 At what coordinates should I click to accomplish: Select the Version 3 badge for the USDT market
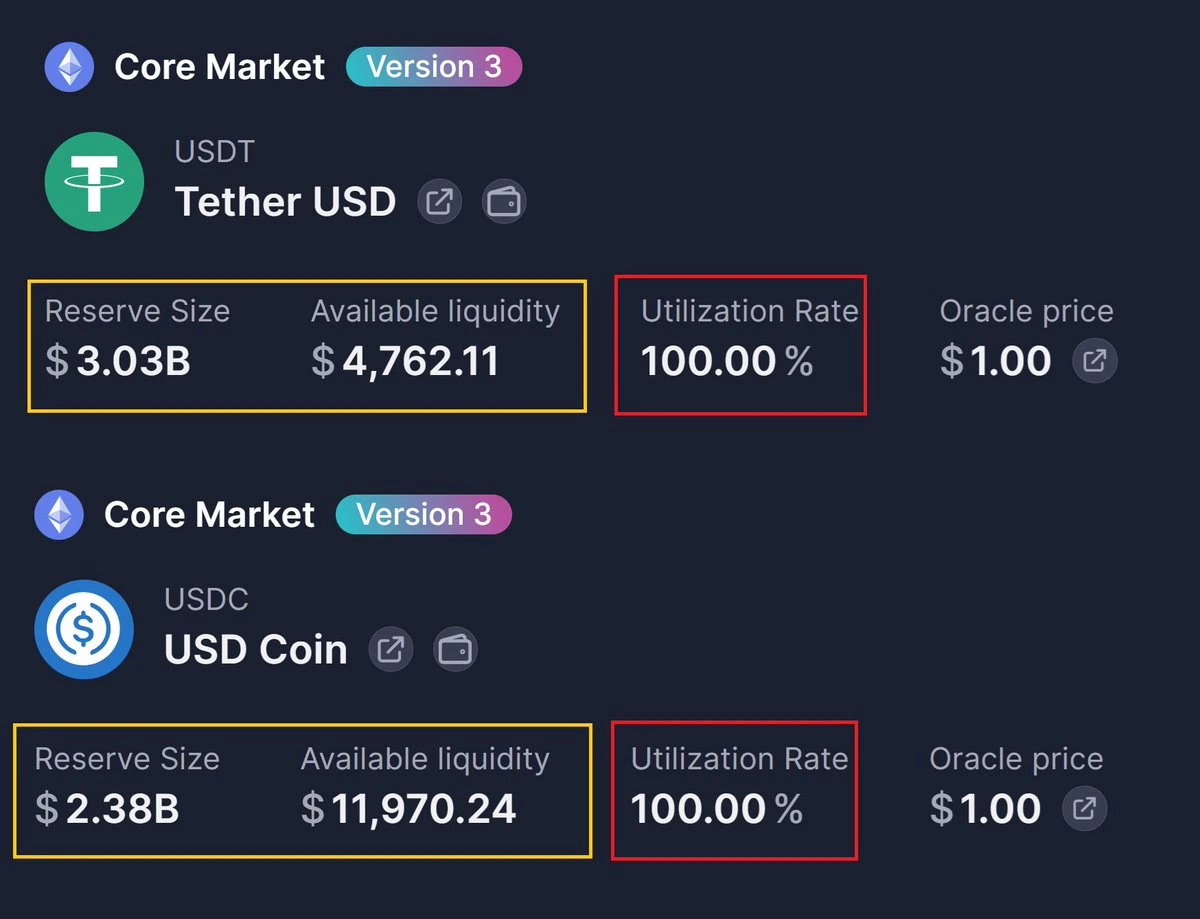434,66
